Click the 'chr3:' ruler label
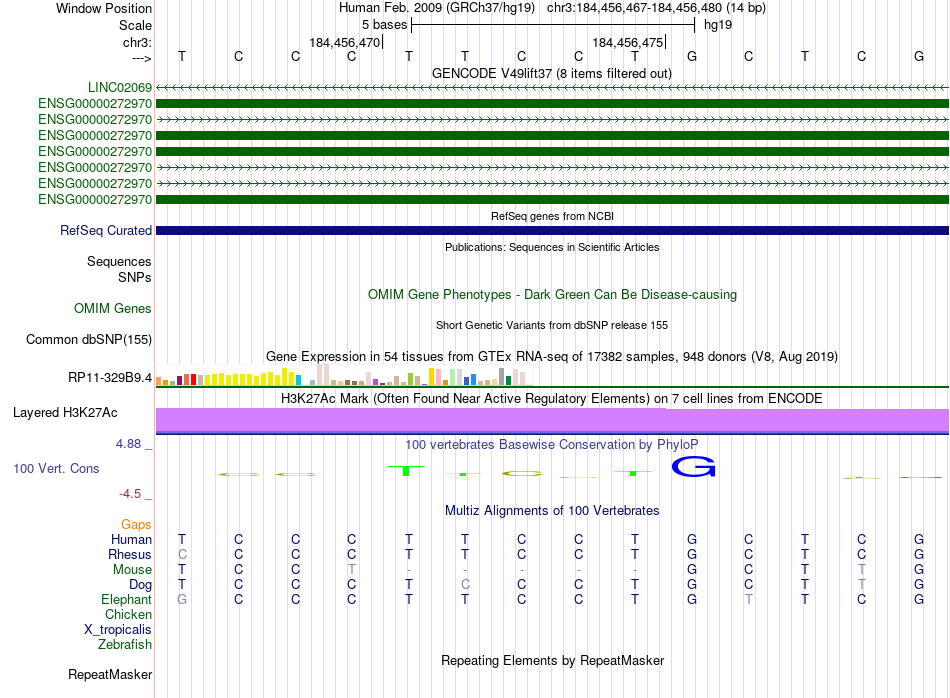 [137, 42]
